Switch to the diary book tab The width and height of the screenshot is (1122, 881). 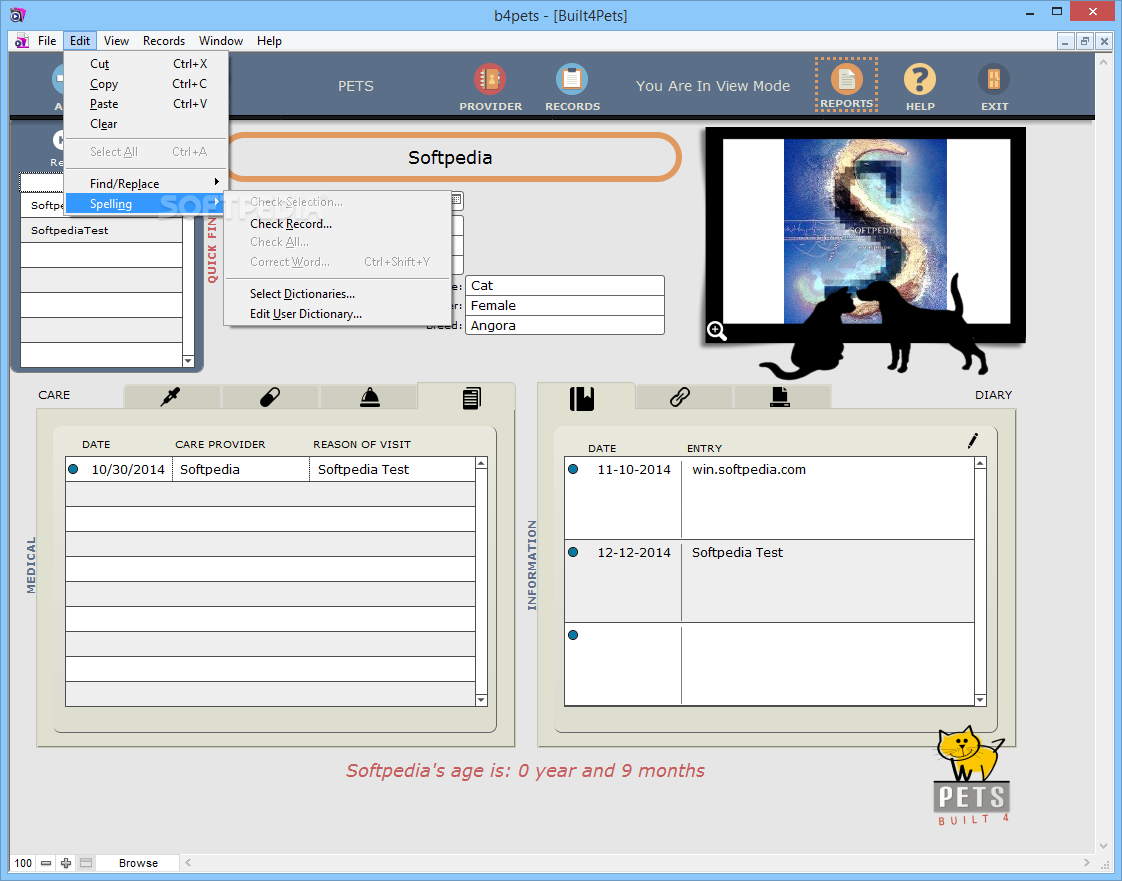tap(582, 398)
